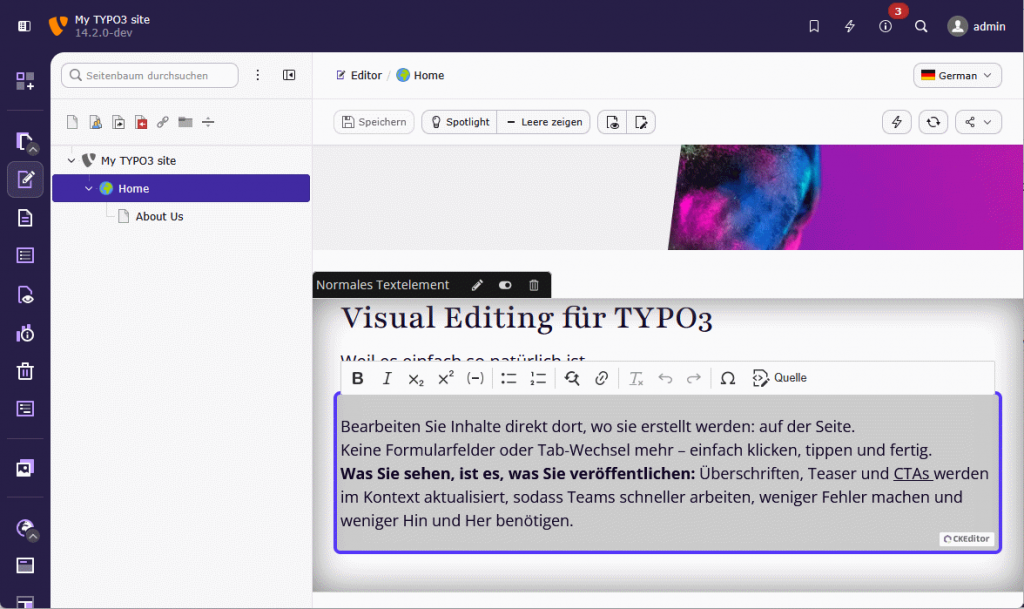
Task: Remove formatting with the Tx icon
Action: (x=636, y=377)
